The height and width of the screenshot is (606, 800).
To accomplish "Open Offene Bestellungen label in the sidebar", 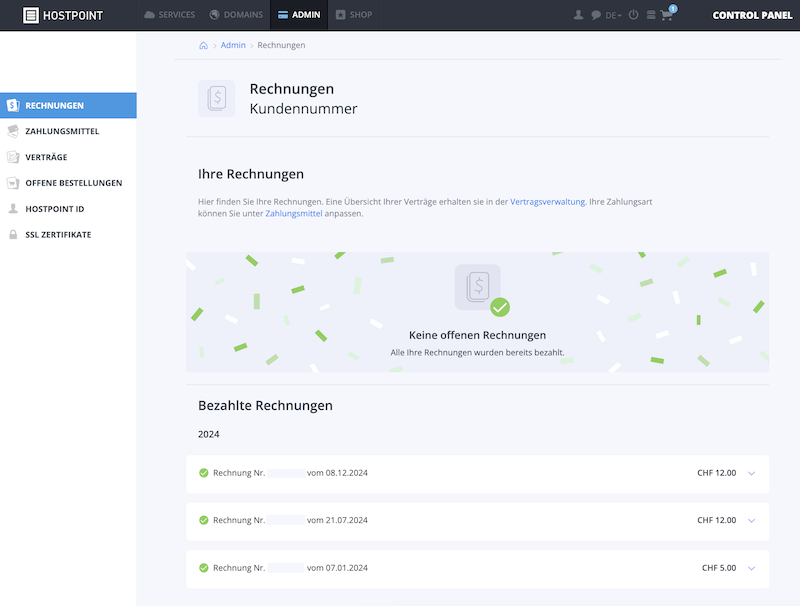I will click(x=74, y=183).
